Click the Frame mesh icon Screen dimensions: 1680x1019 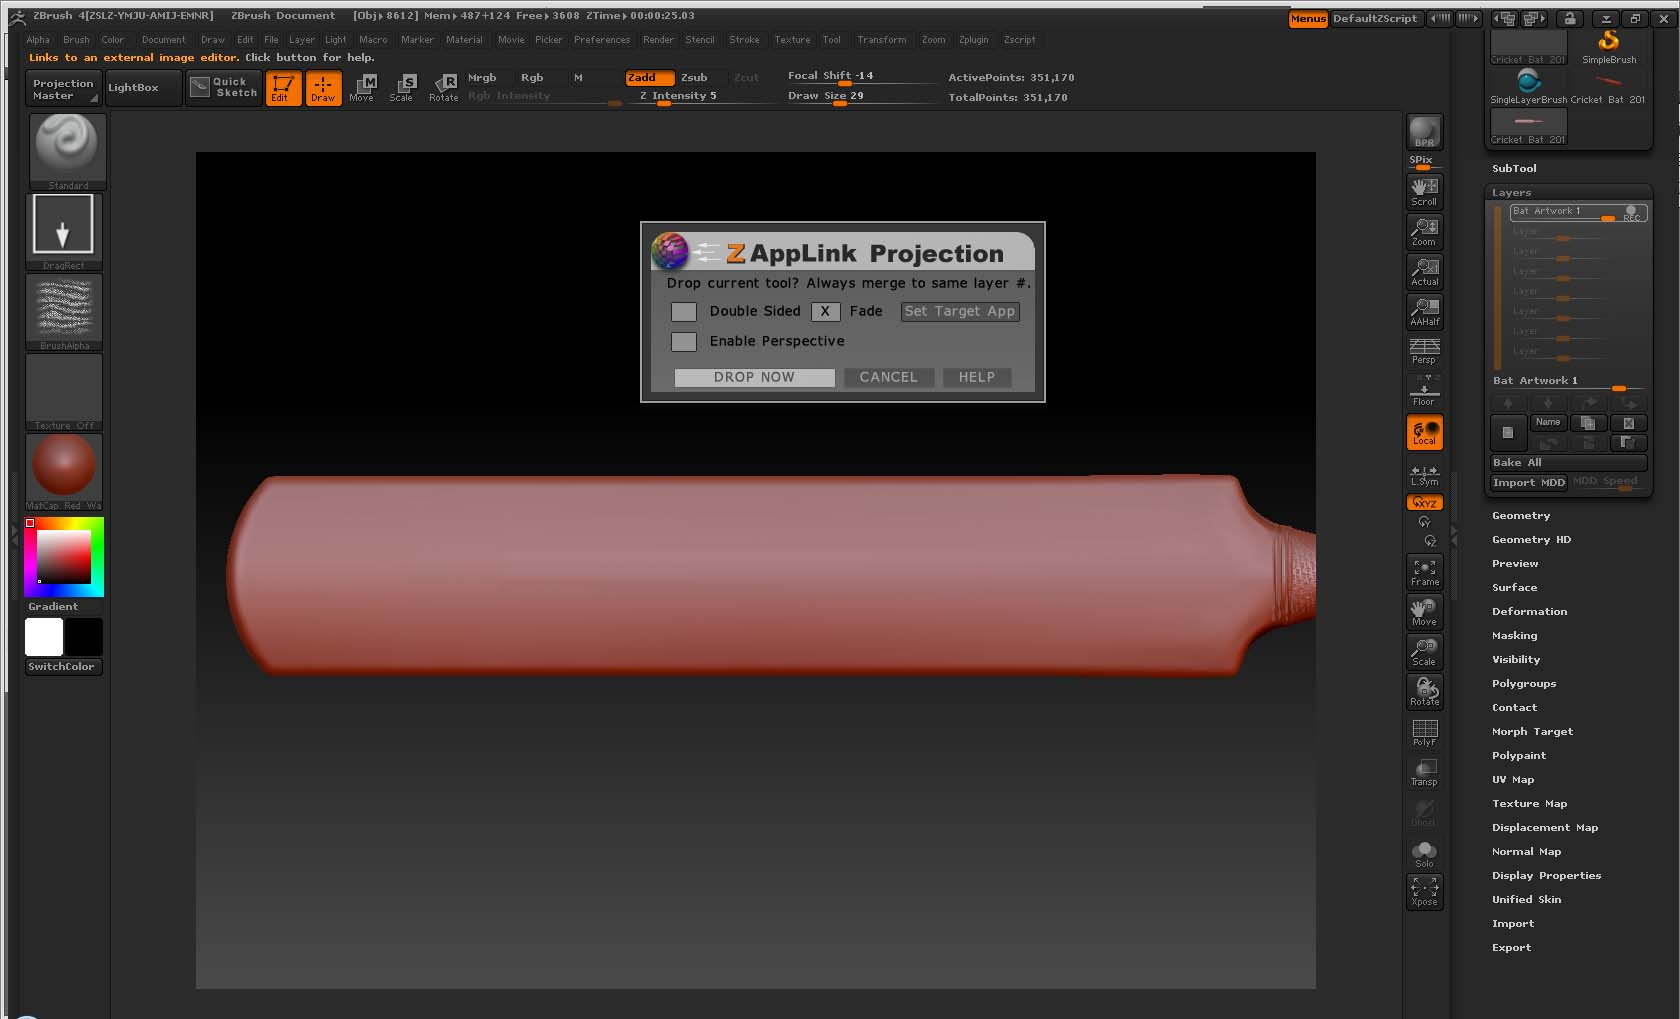pyautogui.click(x=1424, y=572)
